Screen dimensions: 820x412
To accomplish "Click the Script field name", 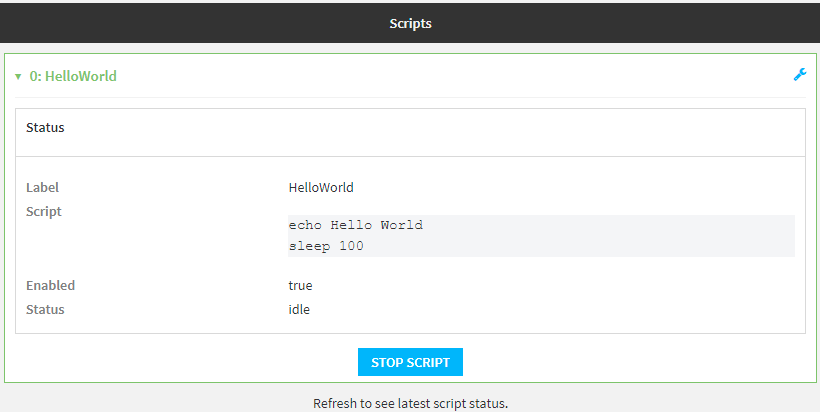I will (x=43, y=211).
